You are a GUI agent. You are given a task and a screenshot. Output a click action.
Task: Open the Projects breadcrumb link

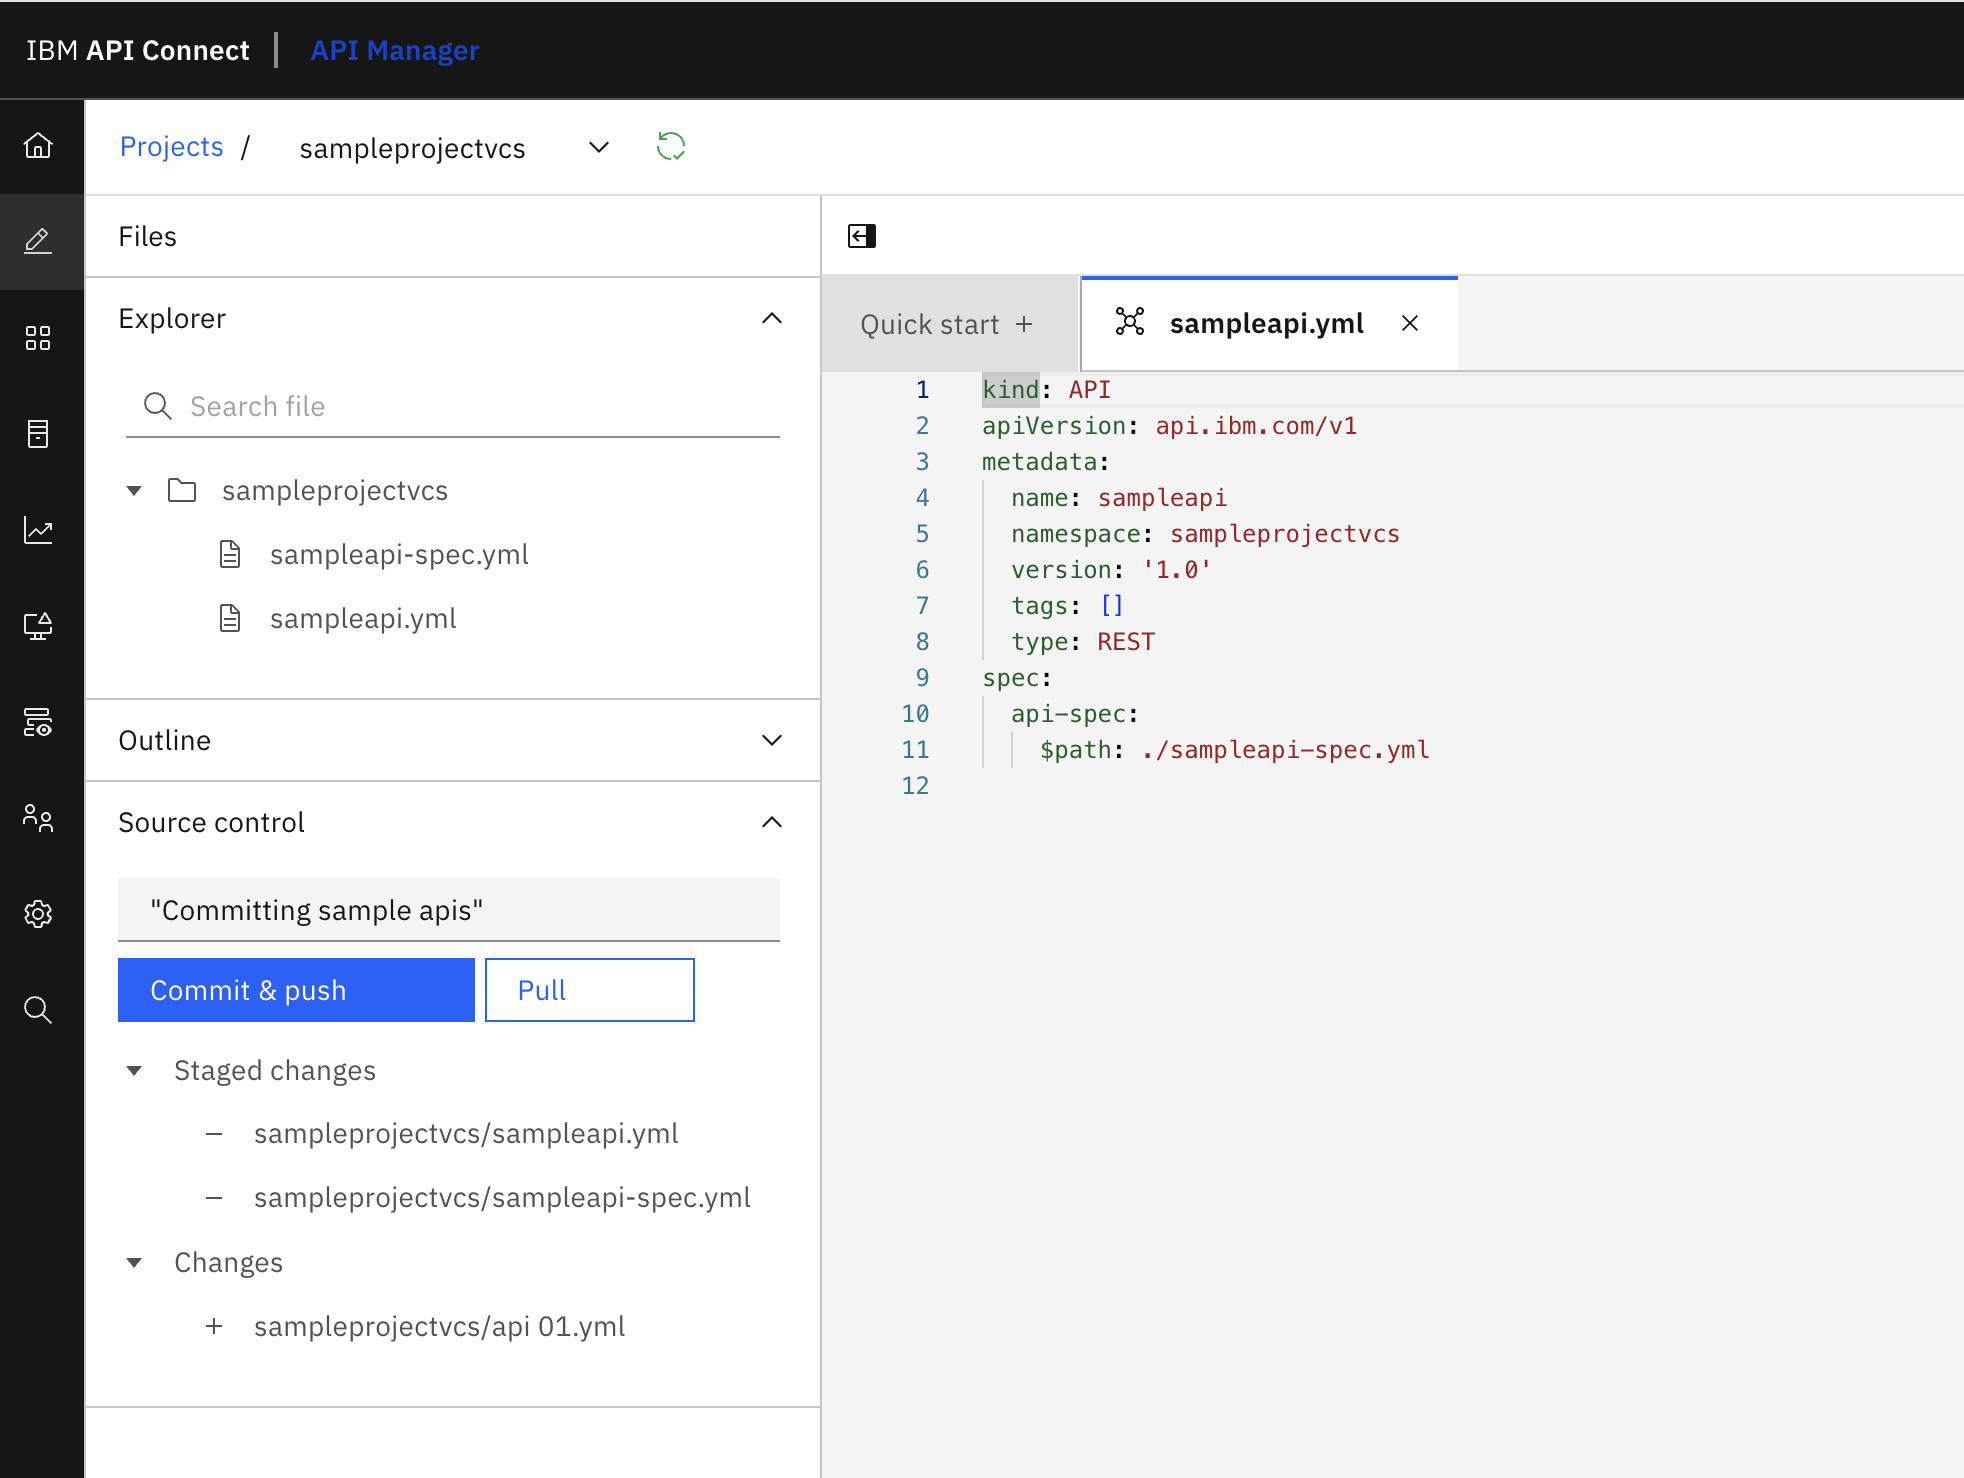[171, 147]
